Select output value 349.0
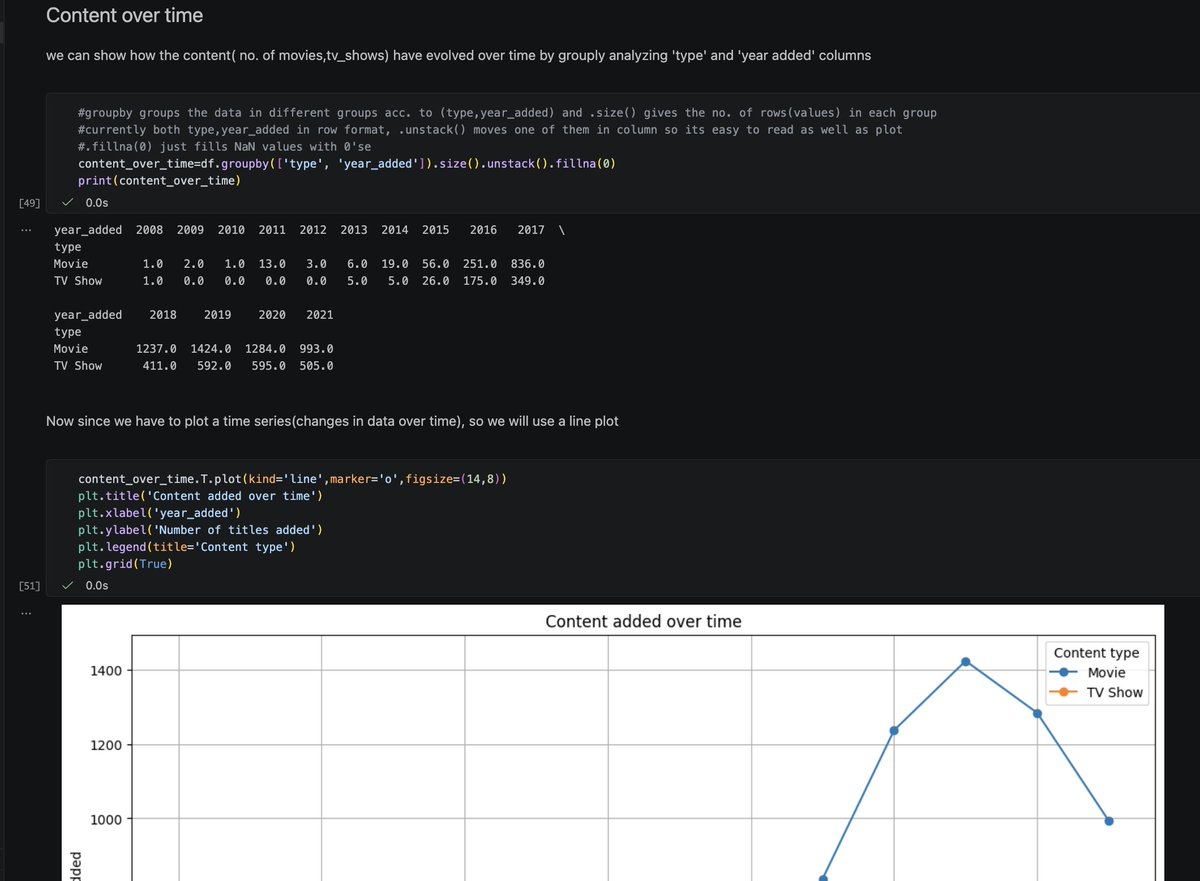This screenshot has height=881, width=1200. (527, 281)
